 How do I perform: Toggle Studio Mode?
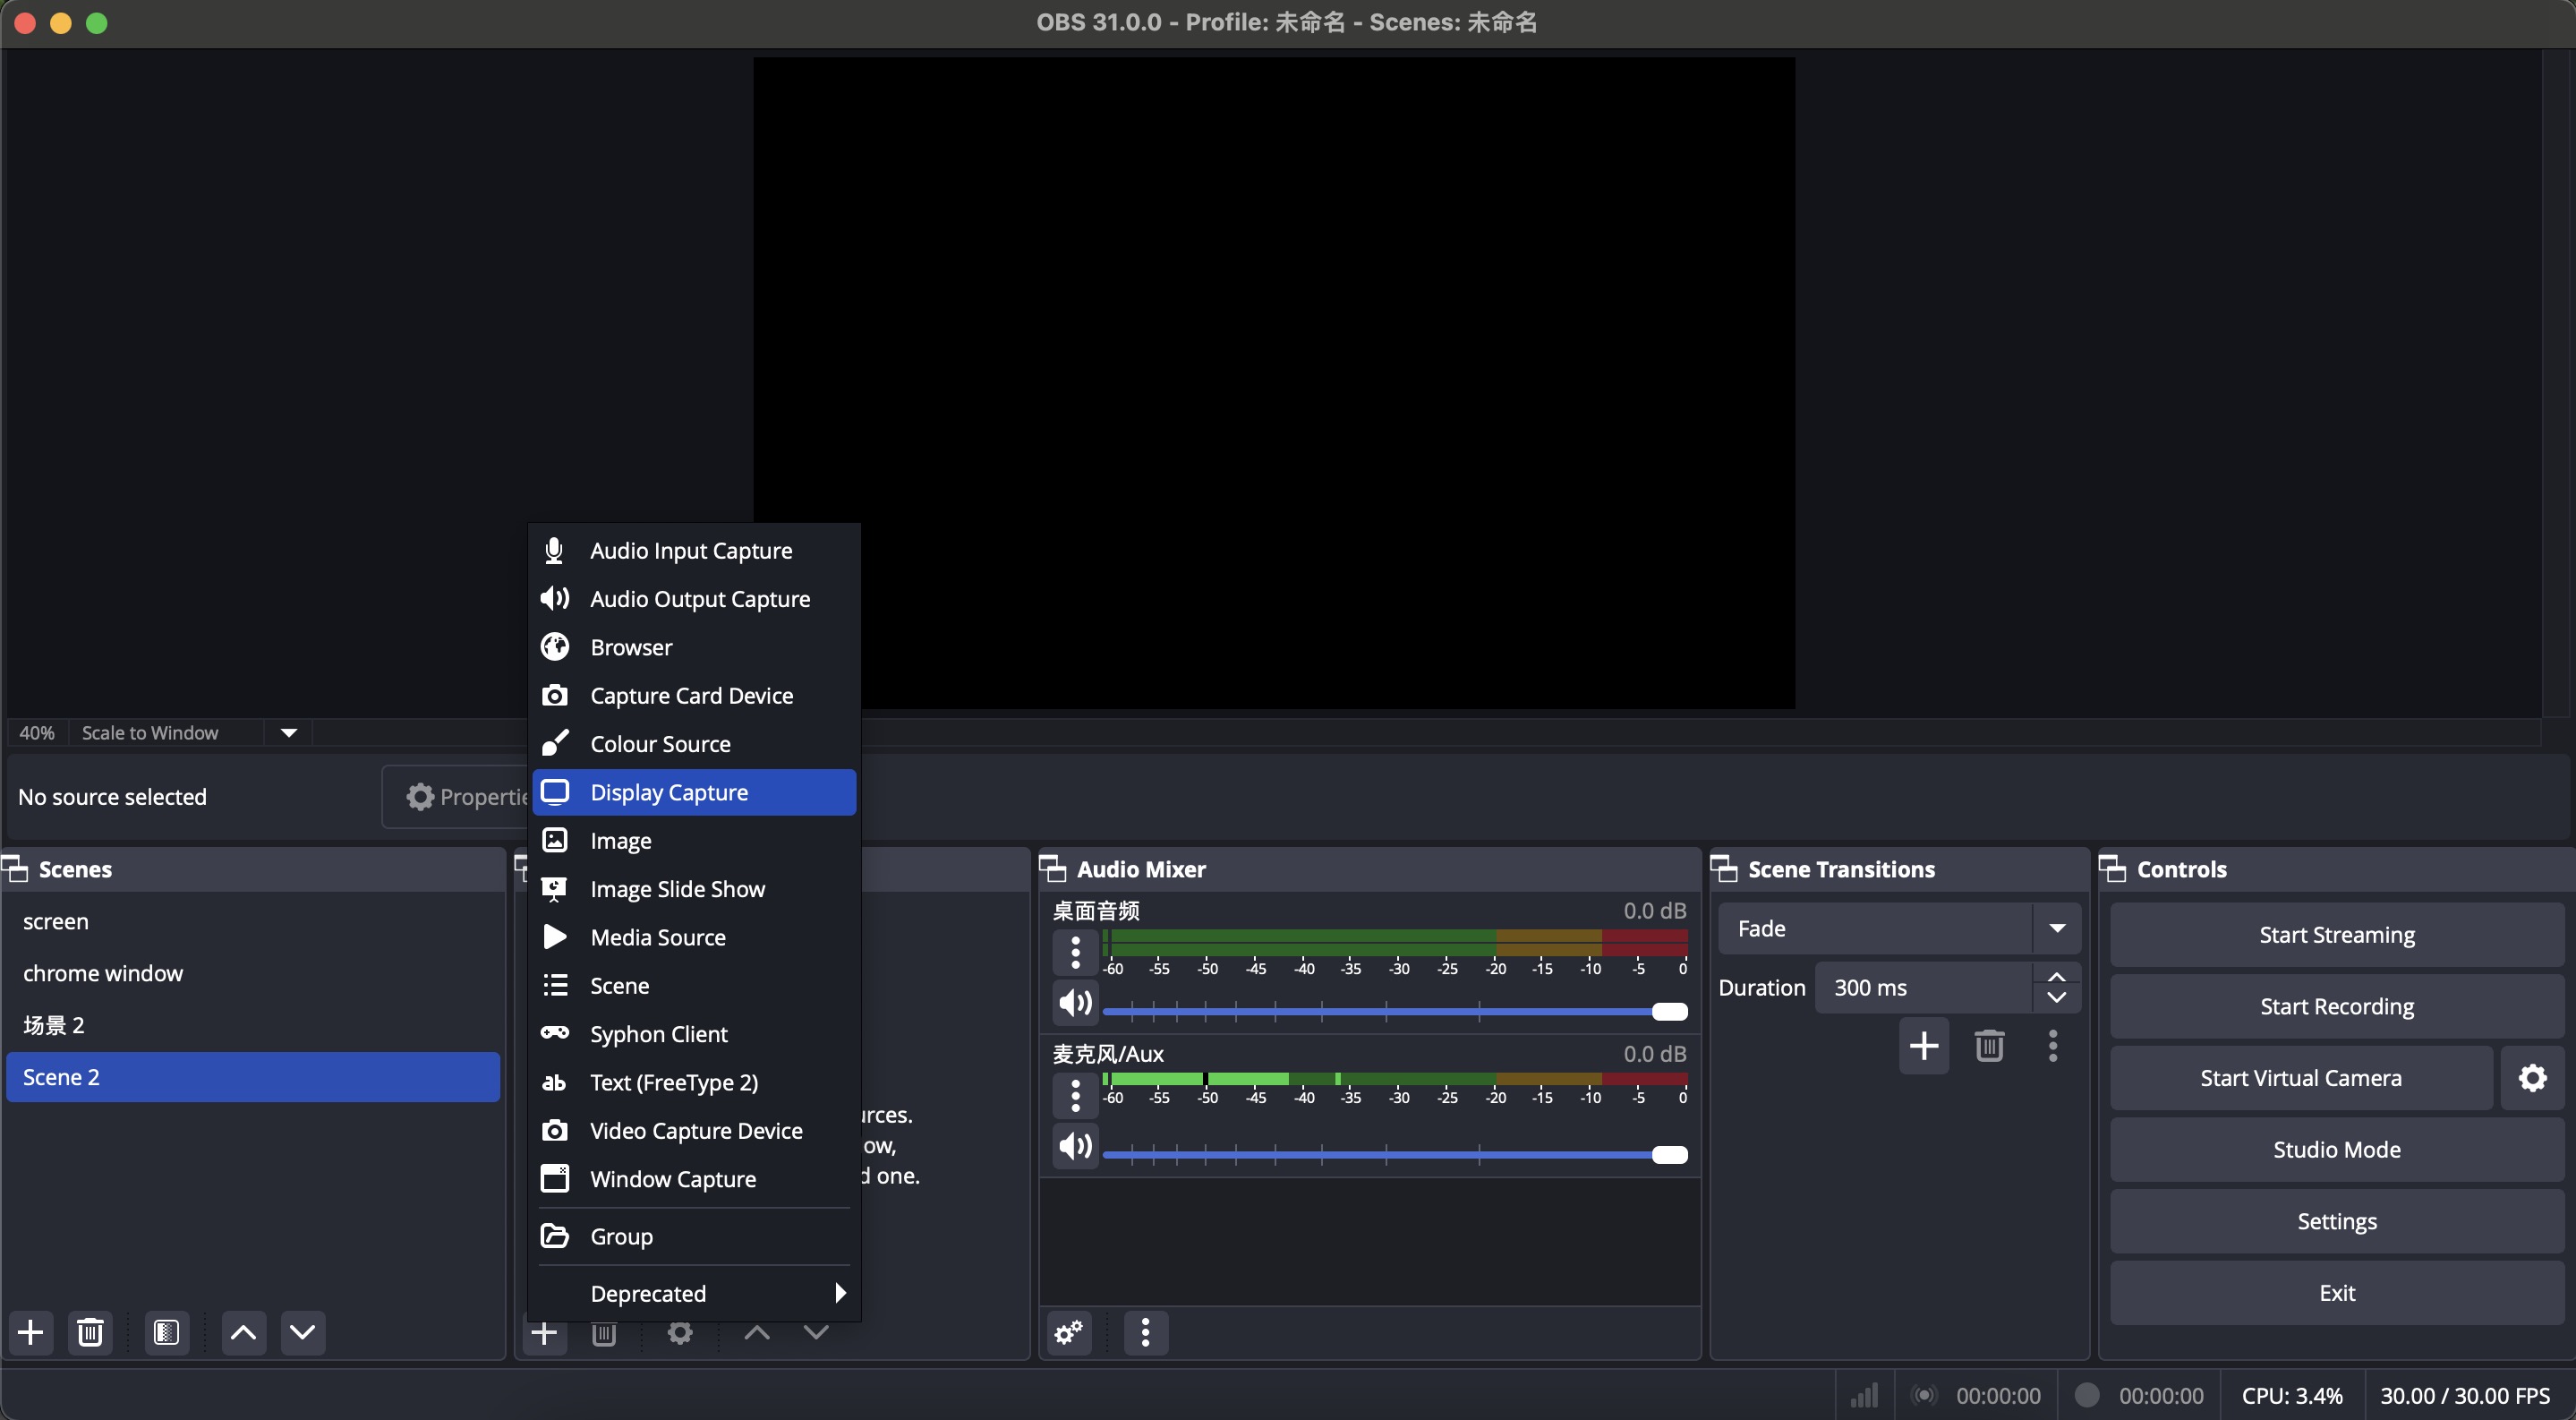tap(2336, 1150)
